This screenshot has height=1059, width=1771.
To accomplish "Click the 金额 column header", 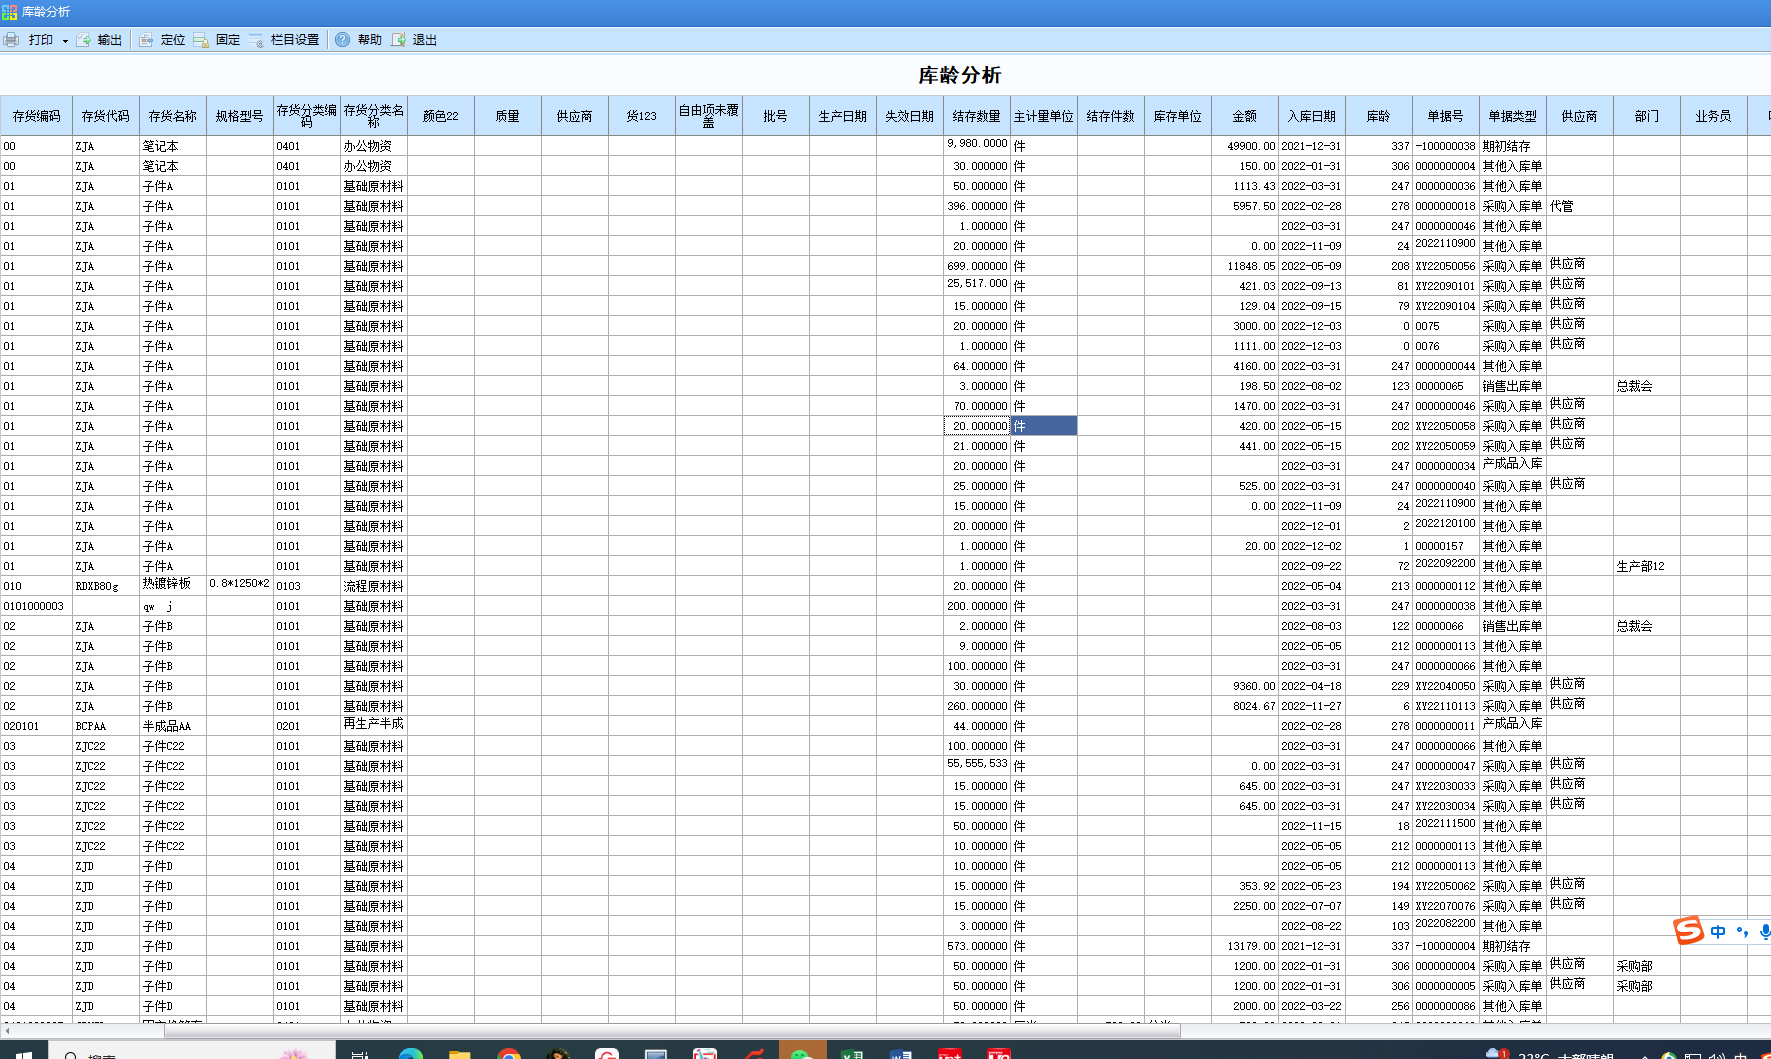I will pyautogui.click(x=1244, y=116).
